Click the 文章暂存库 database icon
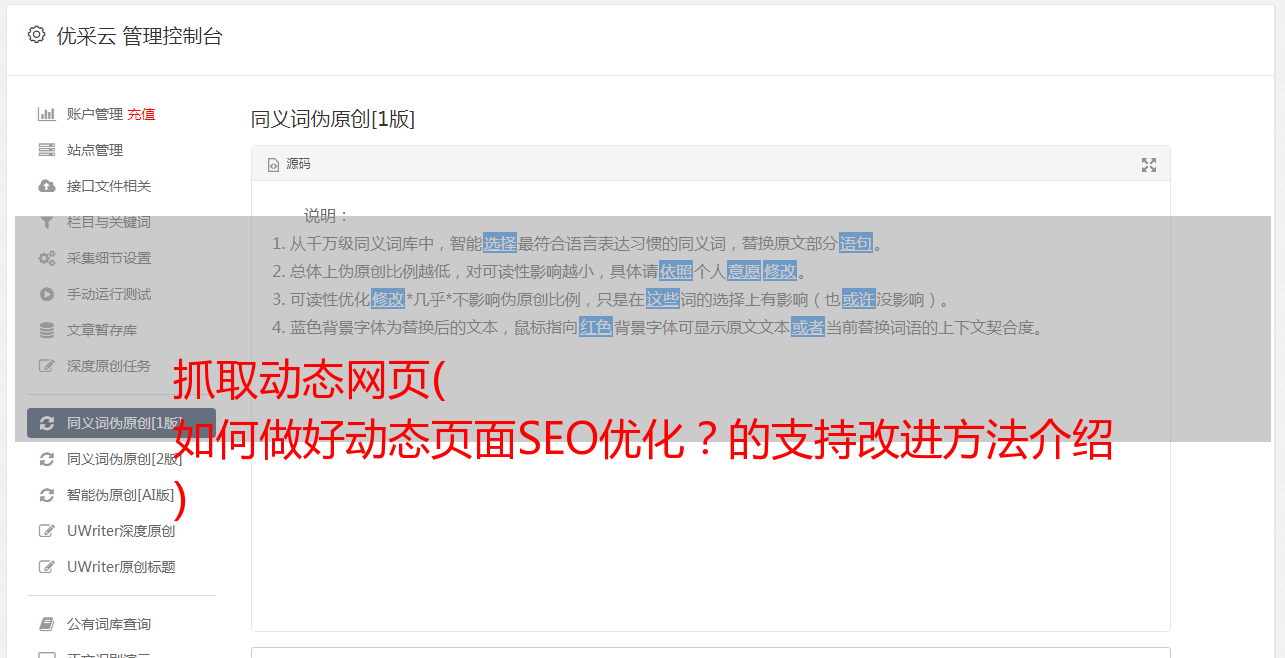Viewport: 1285px width, 658px height. click(46, 330)
